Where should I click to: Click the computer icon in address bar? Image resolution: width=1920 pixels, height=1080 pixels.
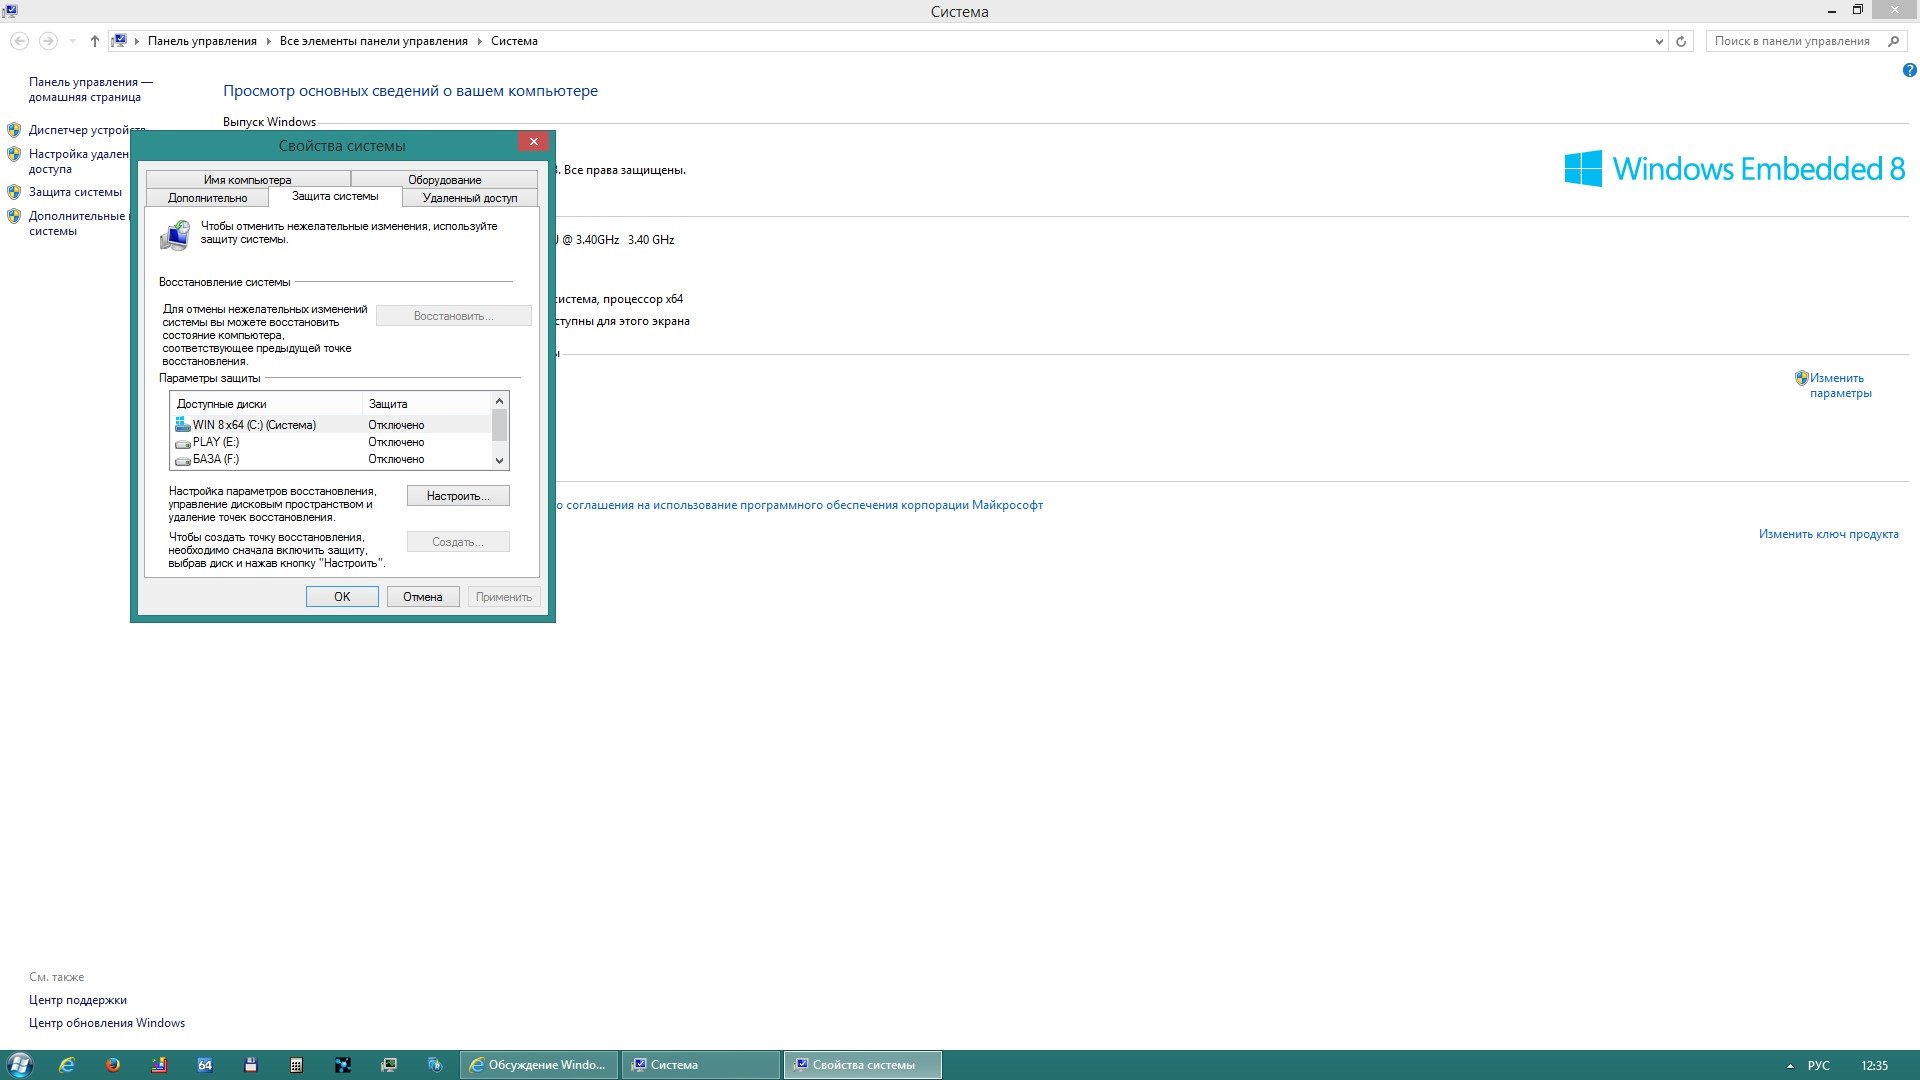(x=119, y=41)
